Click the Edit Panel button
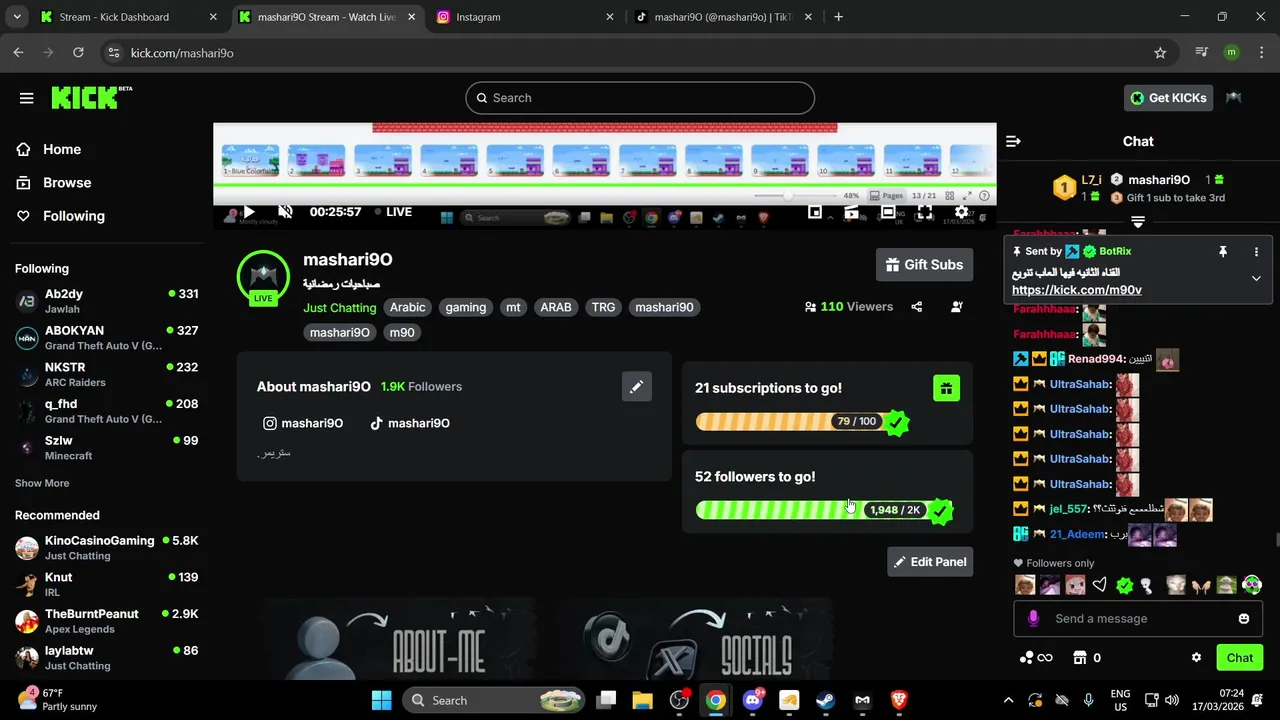The image size is (1280, 720). [x=930, y=562]
